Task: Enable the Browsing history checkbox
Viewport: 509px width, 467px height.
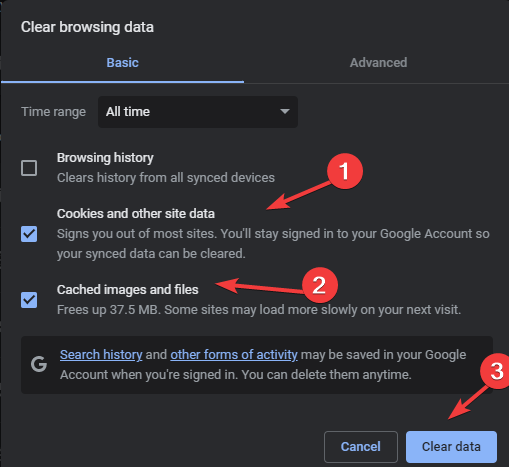Action: coord(29,168)
